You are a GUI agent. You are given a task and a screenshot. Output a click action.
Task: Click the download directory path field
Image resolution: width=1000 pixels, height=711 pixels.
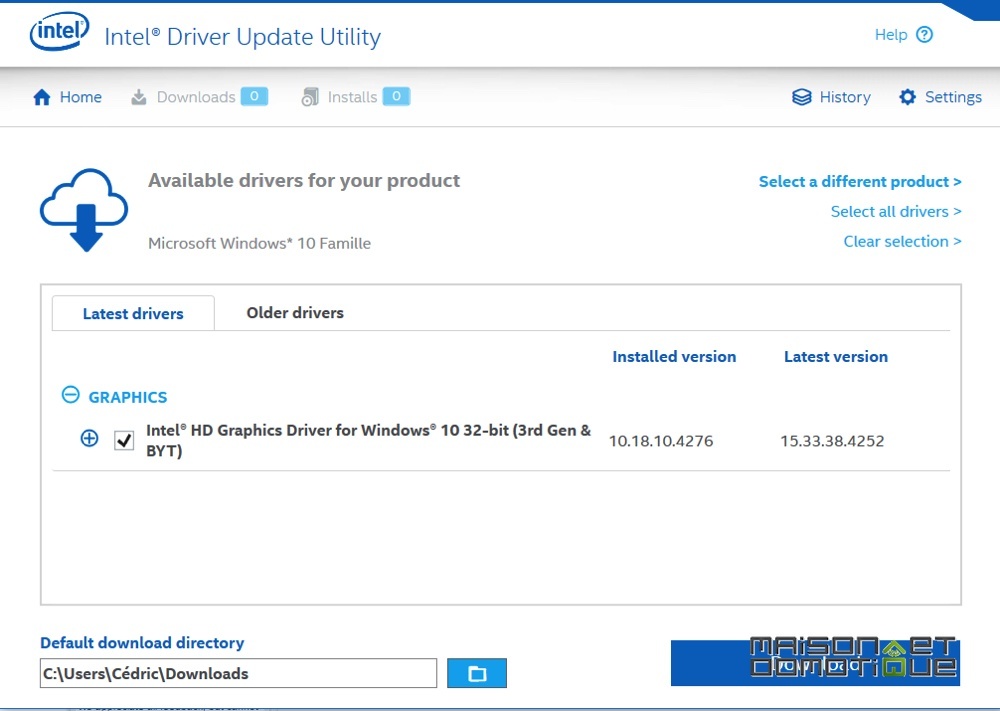point(239,673)
